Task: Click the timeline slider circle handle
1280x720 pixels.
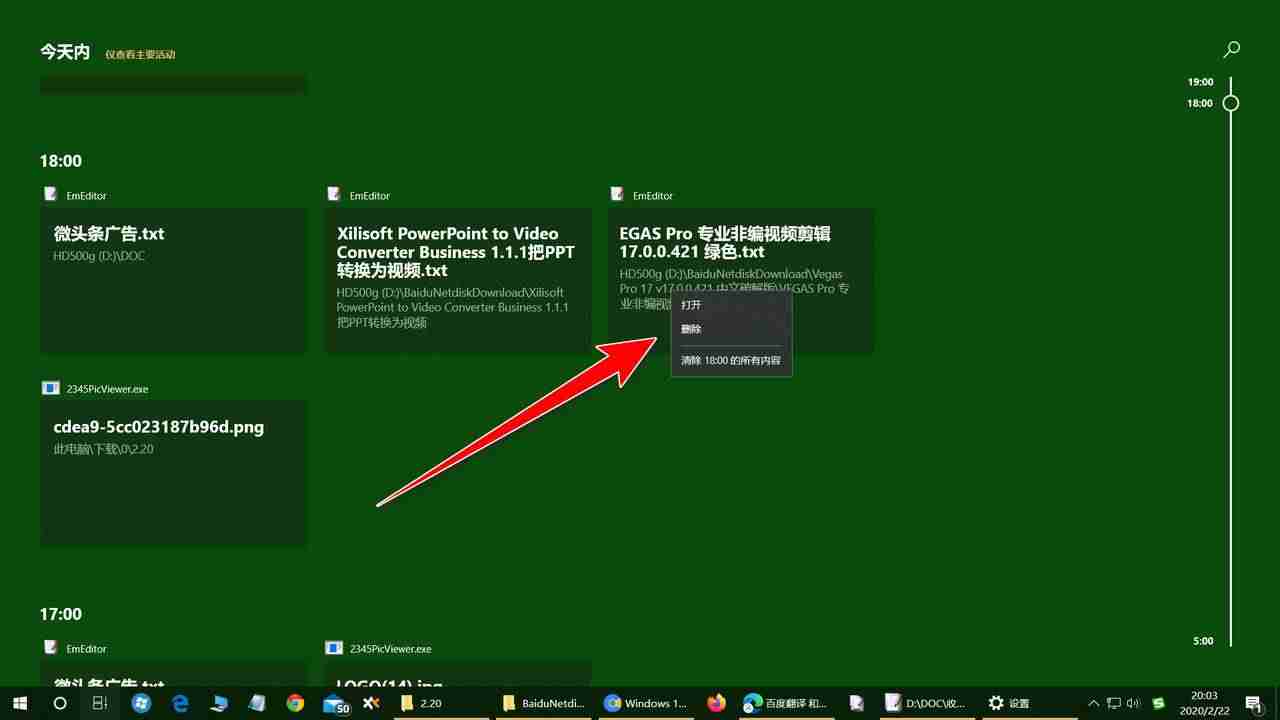Action: 1231,103
